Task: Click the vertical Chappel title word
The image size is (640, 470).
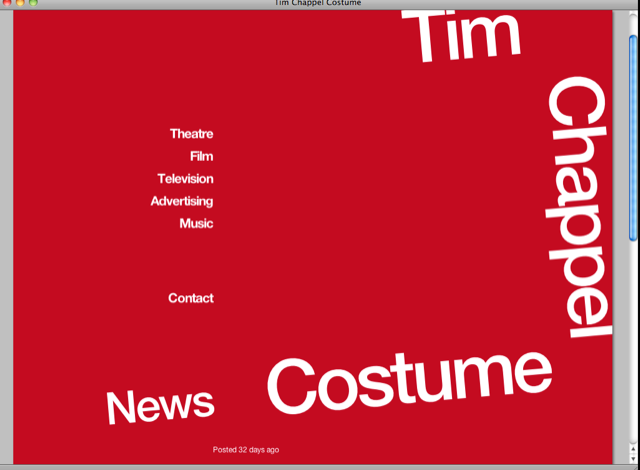Action: 578,207
